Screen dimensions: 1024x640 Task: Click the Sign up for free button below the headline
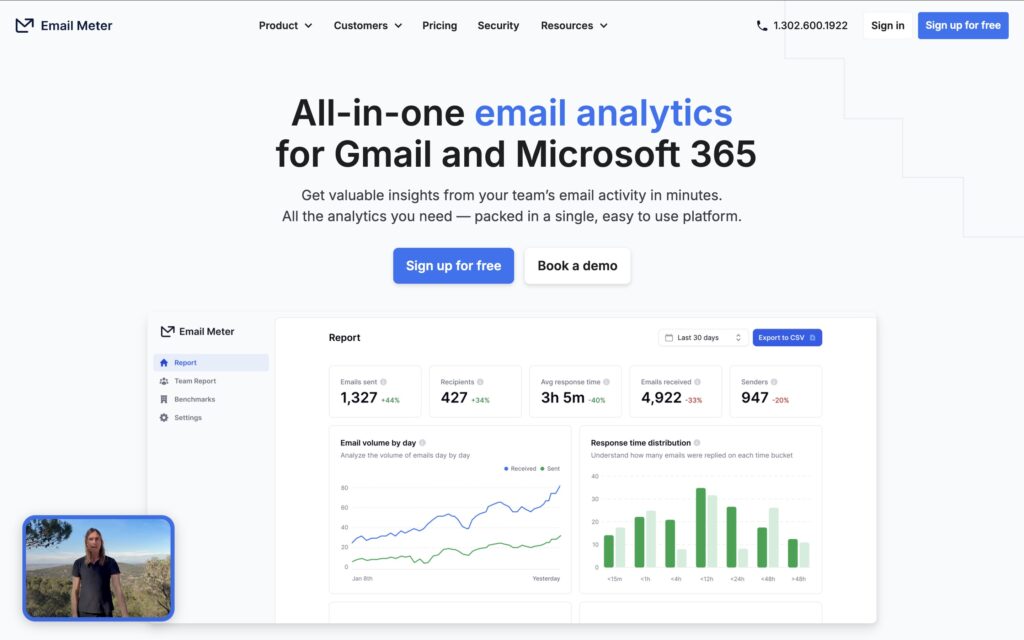453,266
